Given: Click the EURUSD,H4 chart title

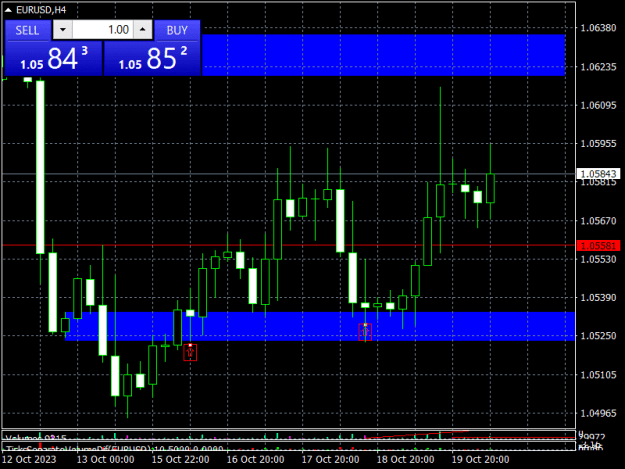Looking at the screenshot, I should [x=41, y=10].
